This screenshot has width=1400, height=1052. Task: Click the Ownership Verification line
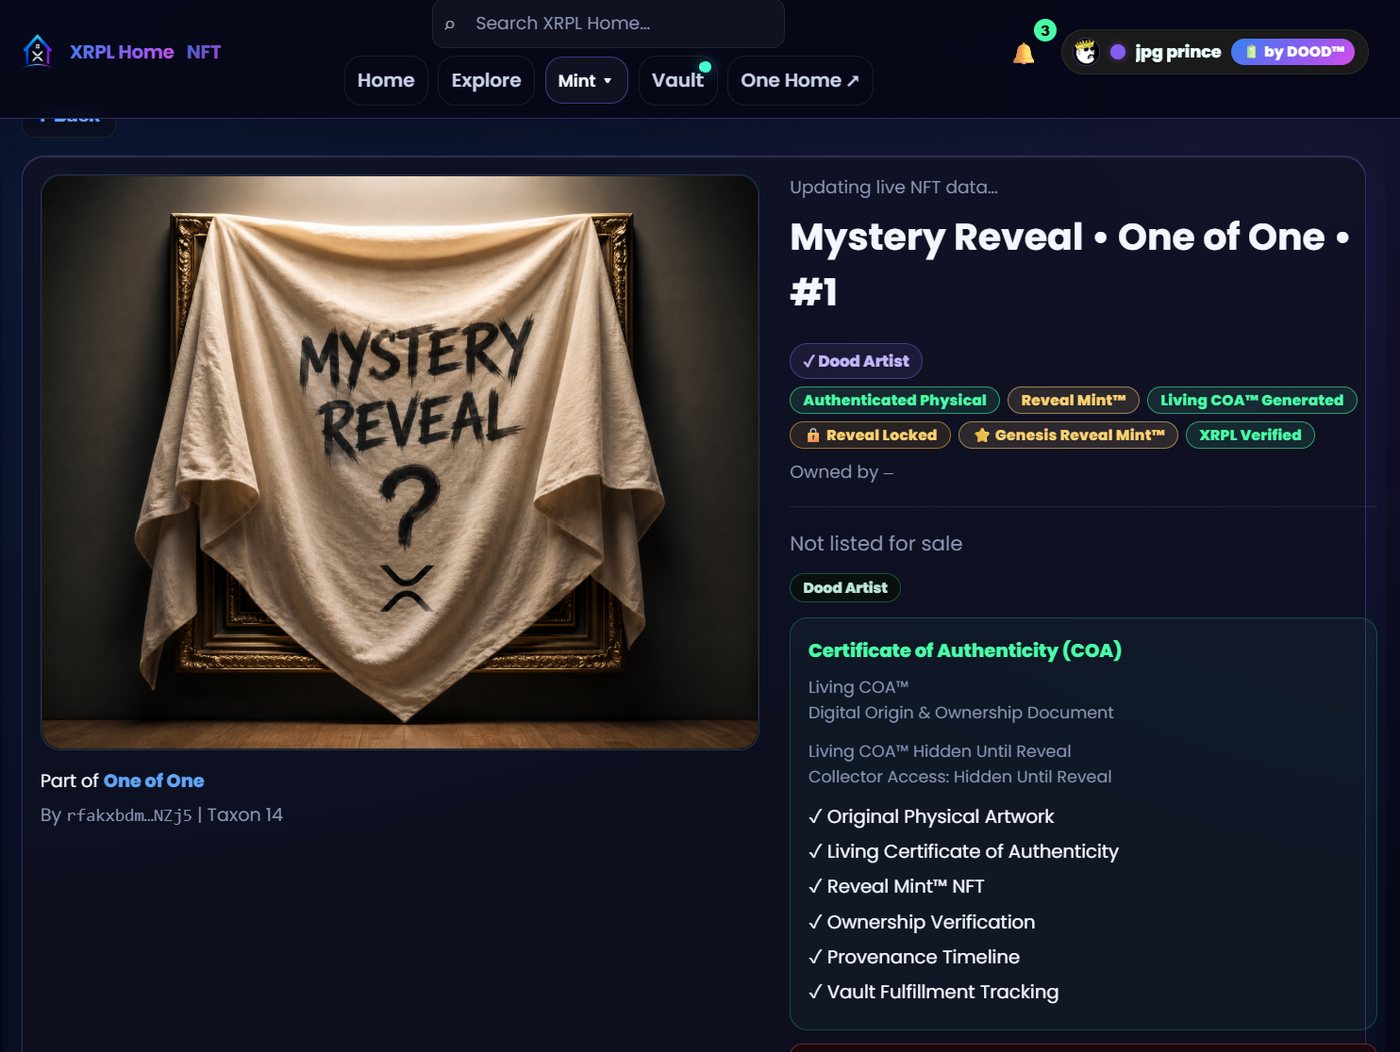point(921,922)
